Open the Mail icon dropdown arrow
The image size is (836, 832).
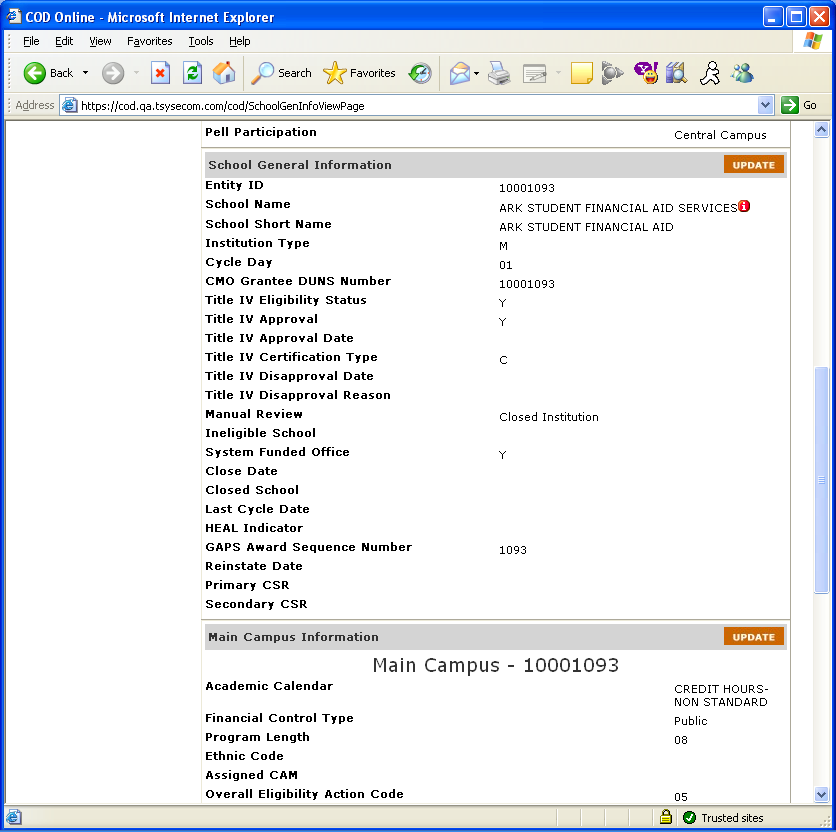[x=477, y=73]
